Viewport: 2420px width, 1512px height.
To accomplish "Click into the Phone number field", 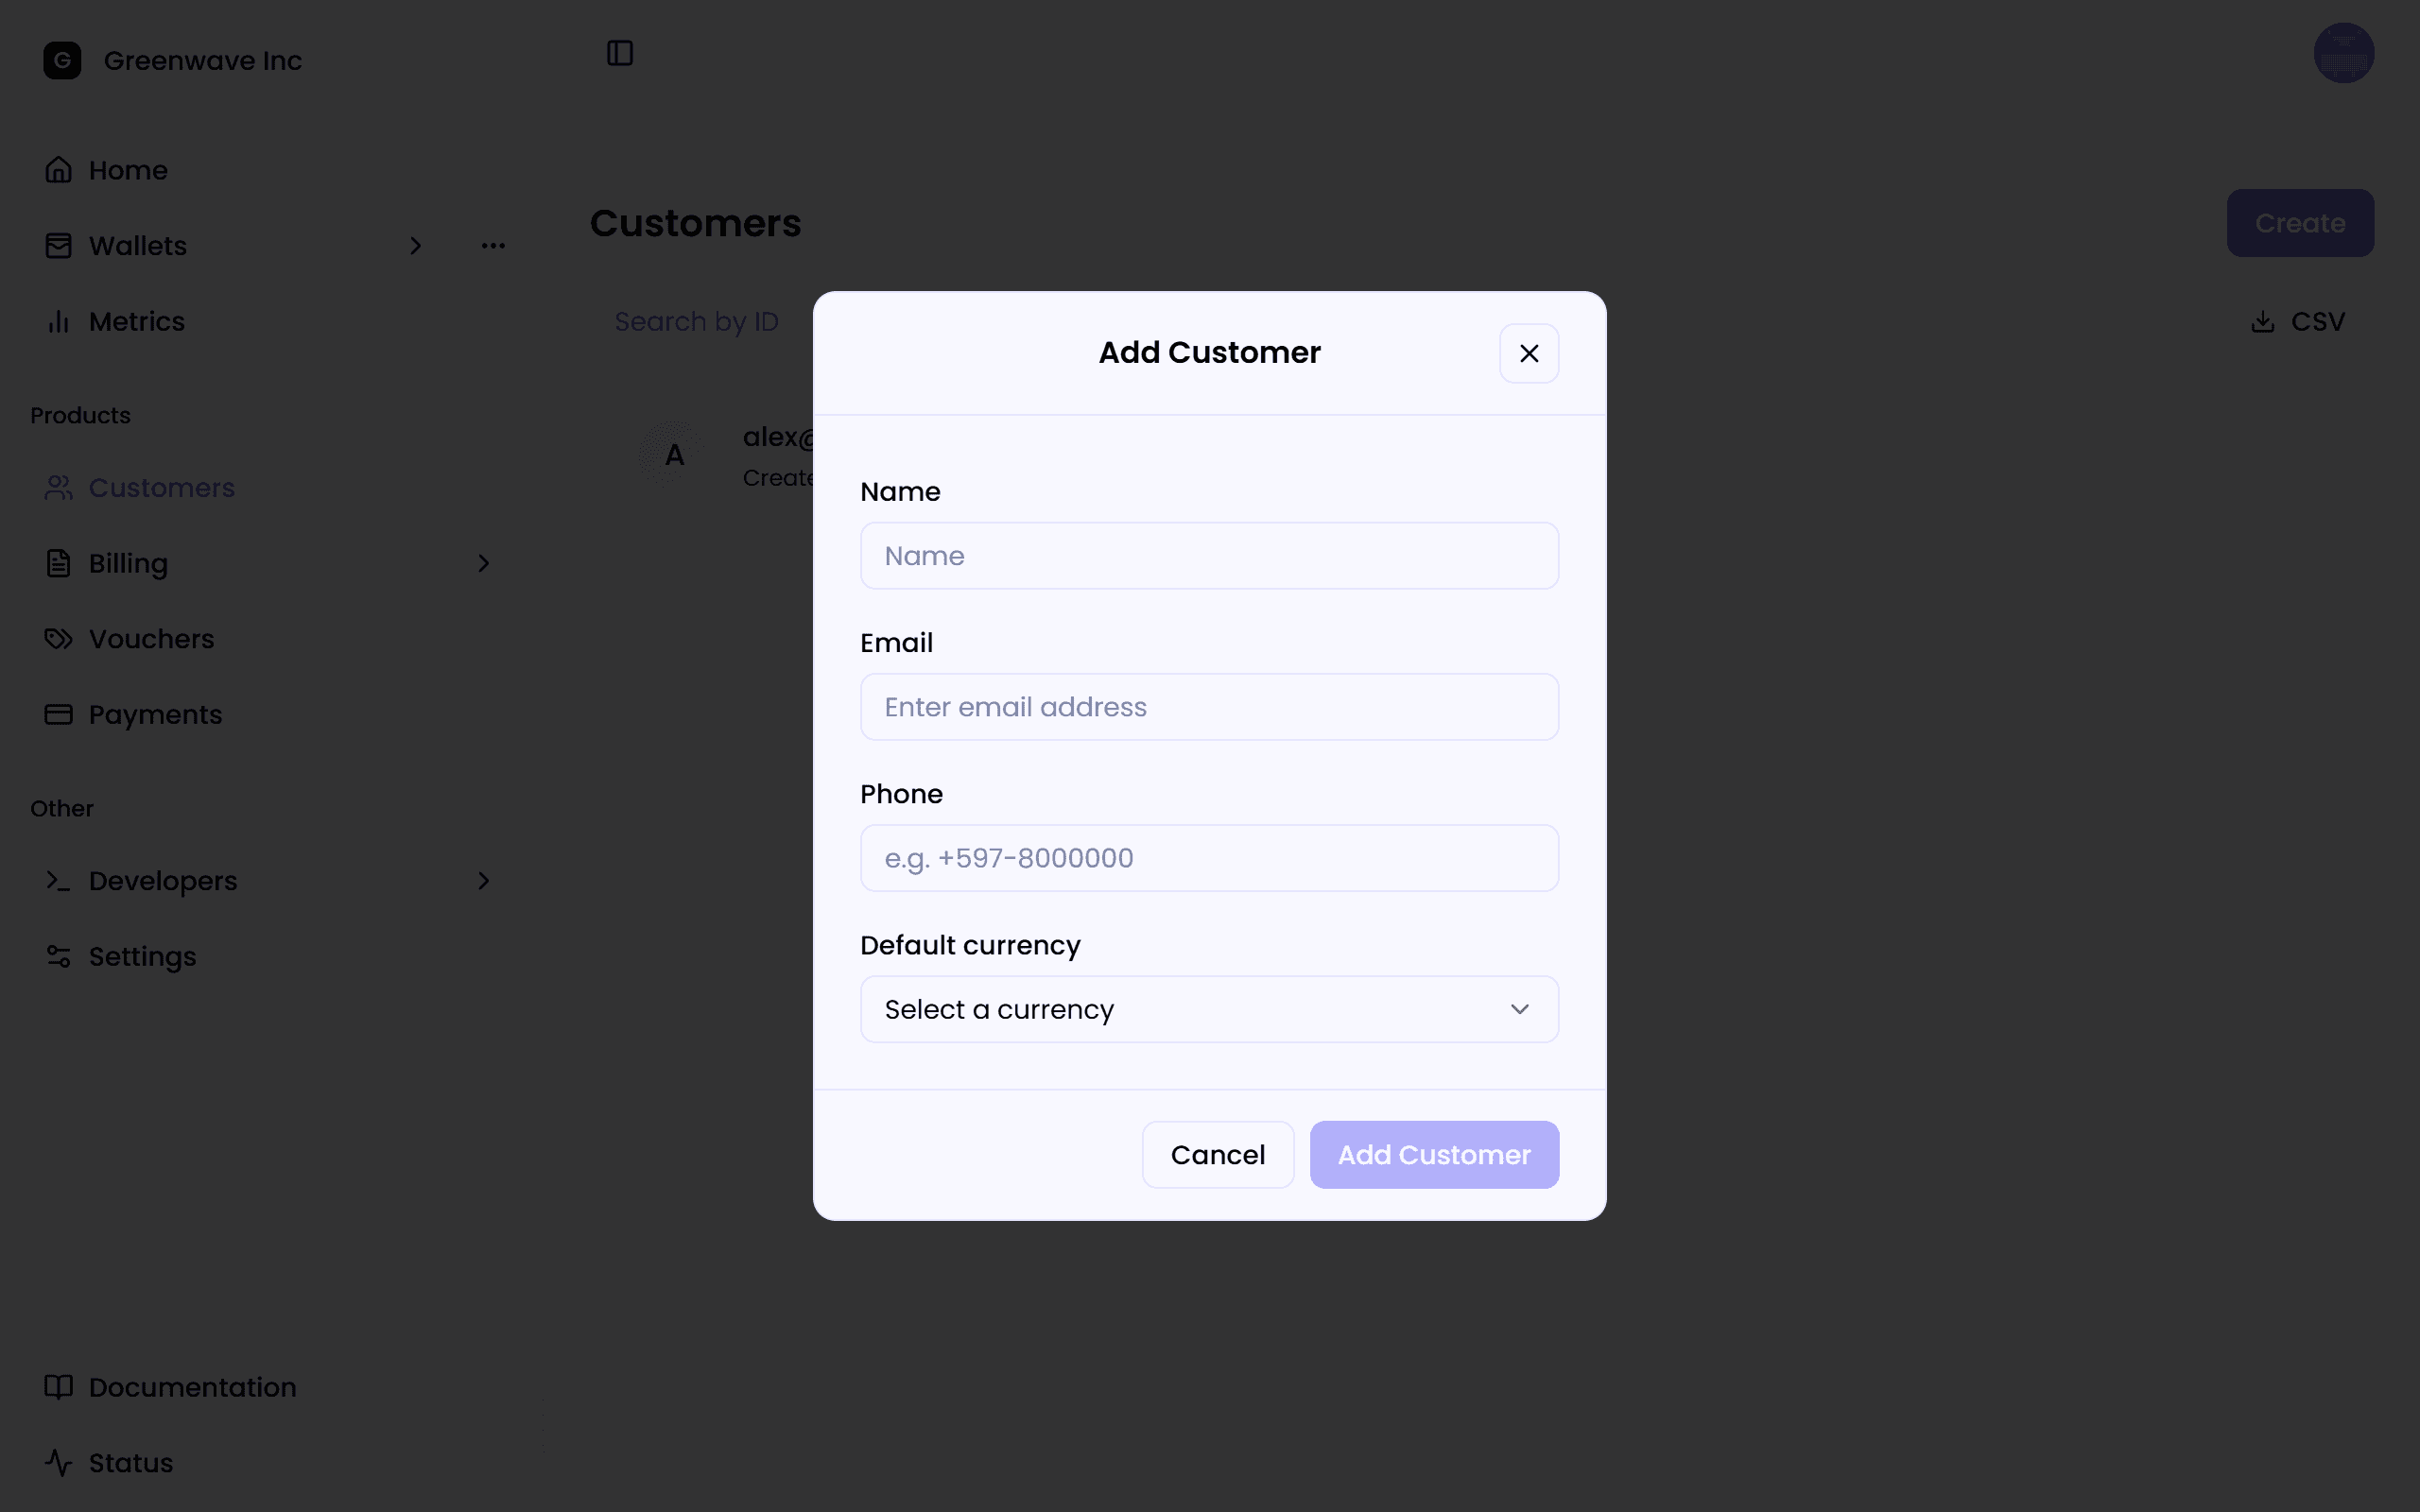I will click(x=1209, y=858).
